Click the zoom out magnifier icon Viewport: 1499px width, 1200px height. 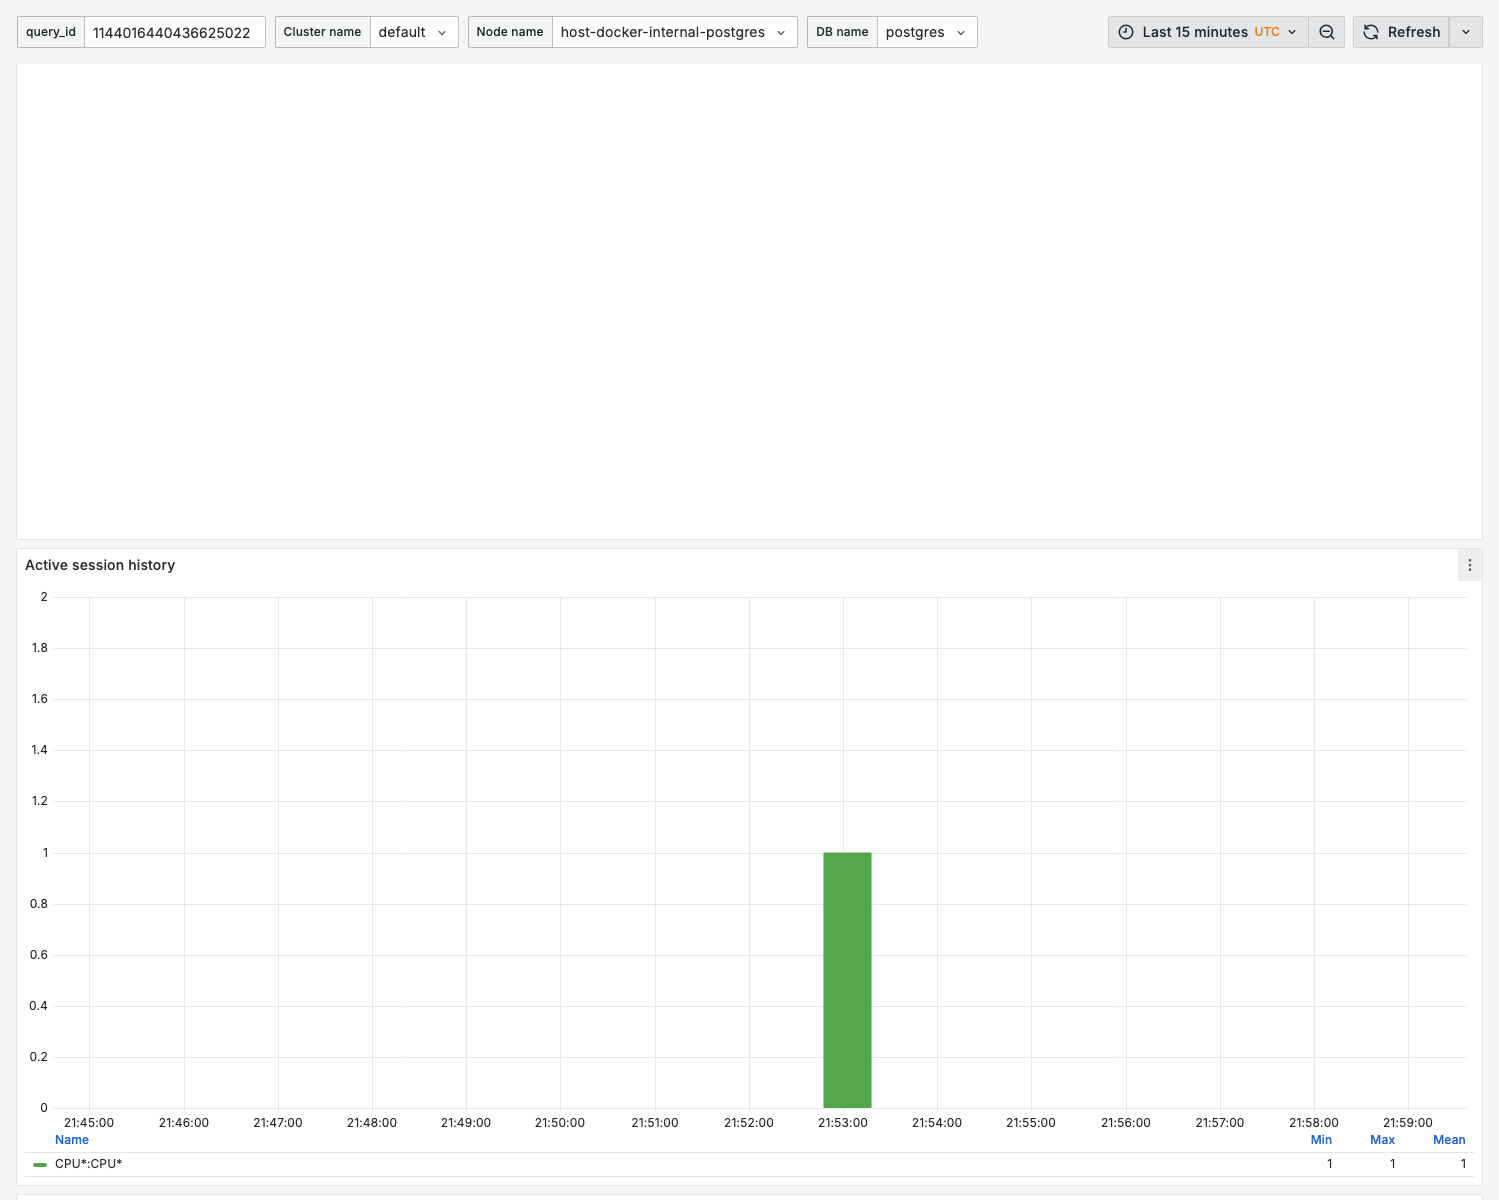(x=1326, y=31)
